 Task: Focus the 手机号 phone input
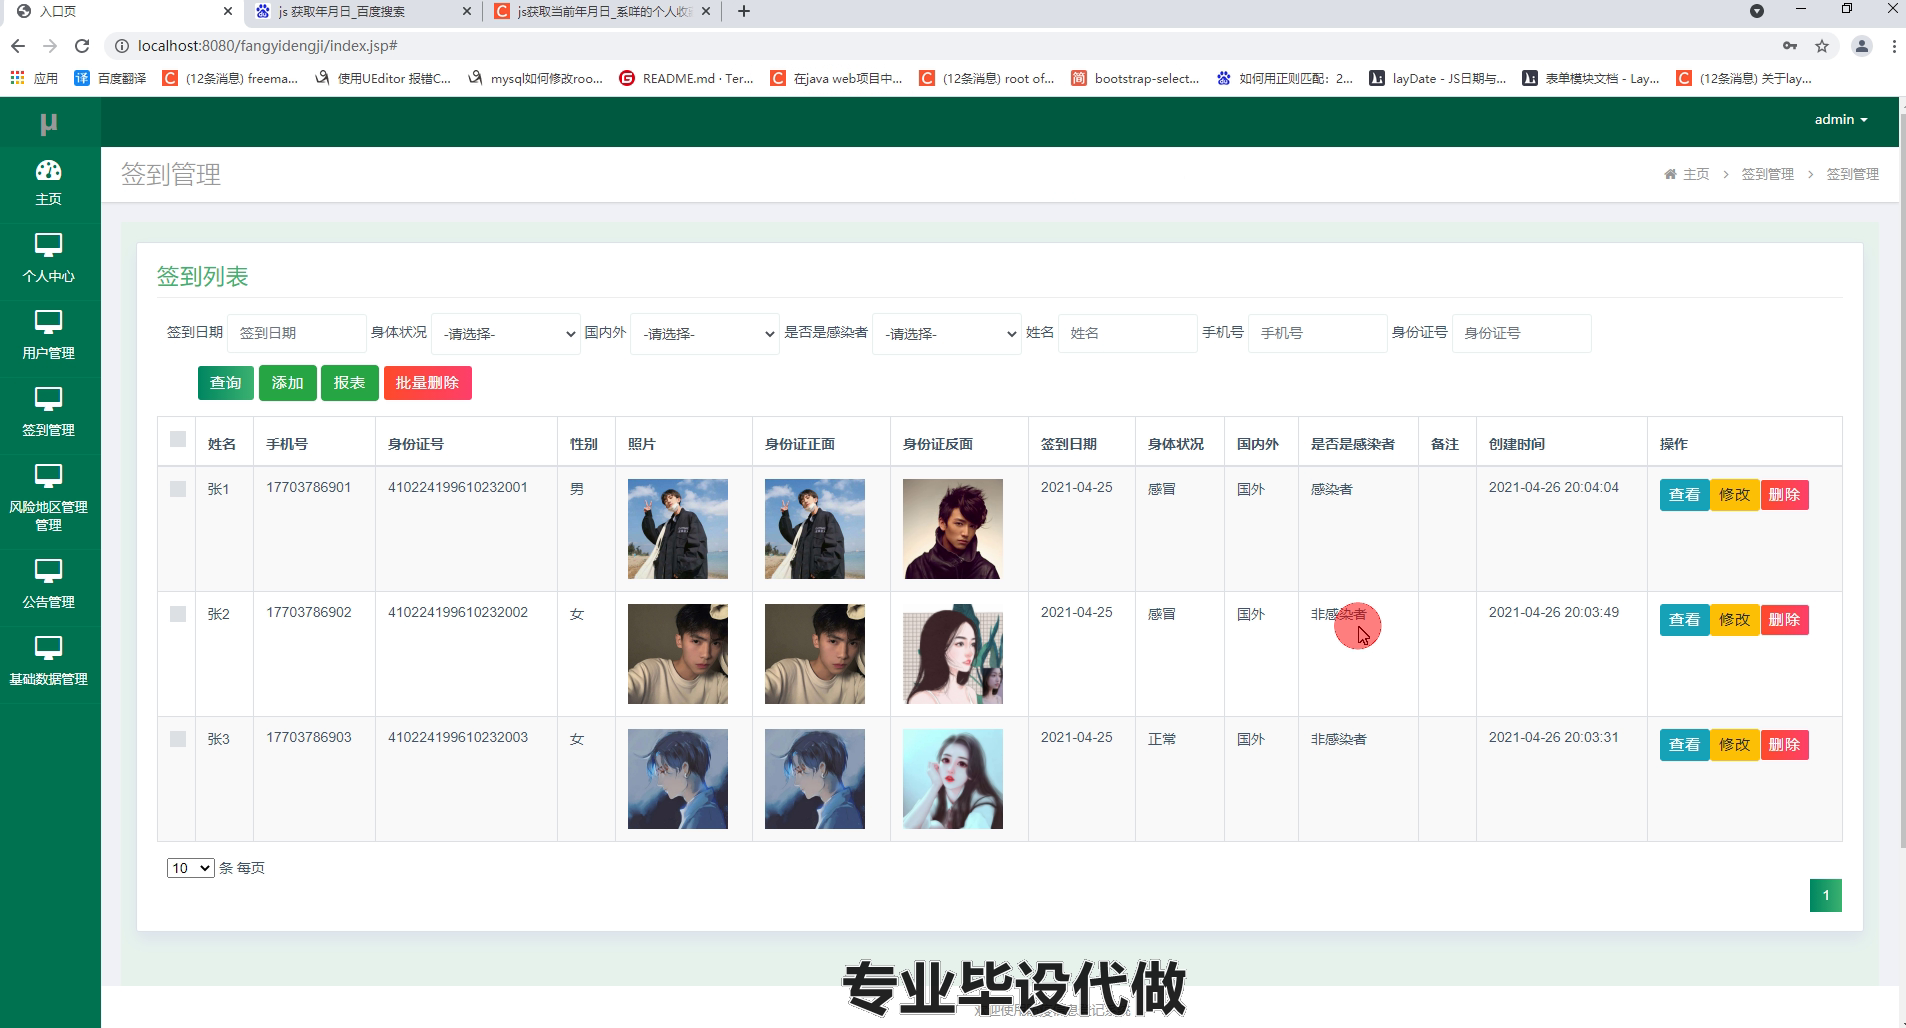(x=1317, y=333)
